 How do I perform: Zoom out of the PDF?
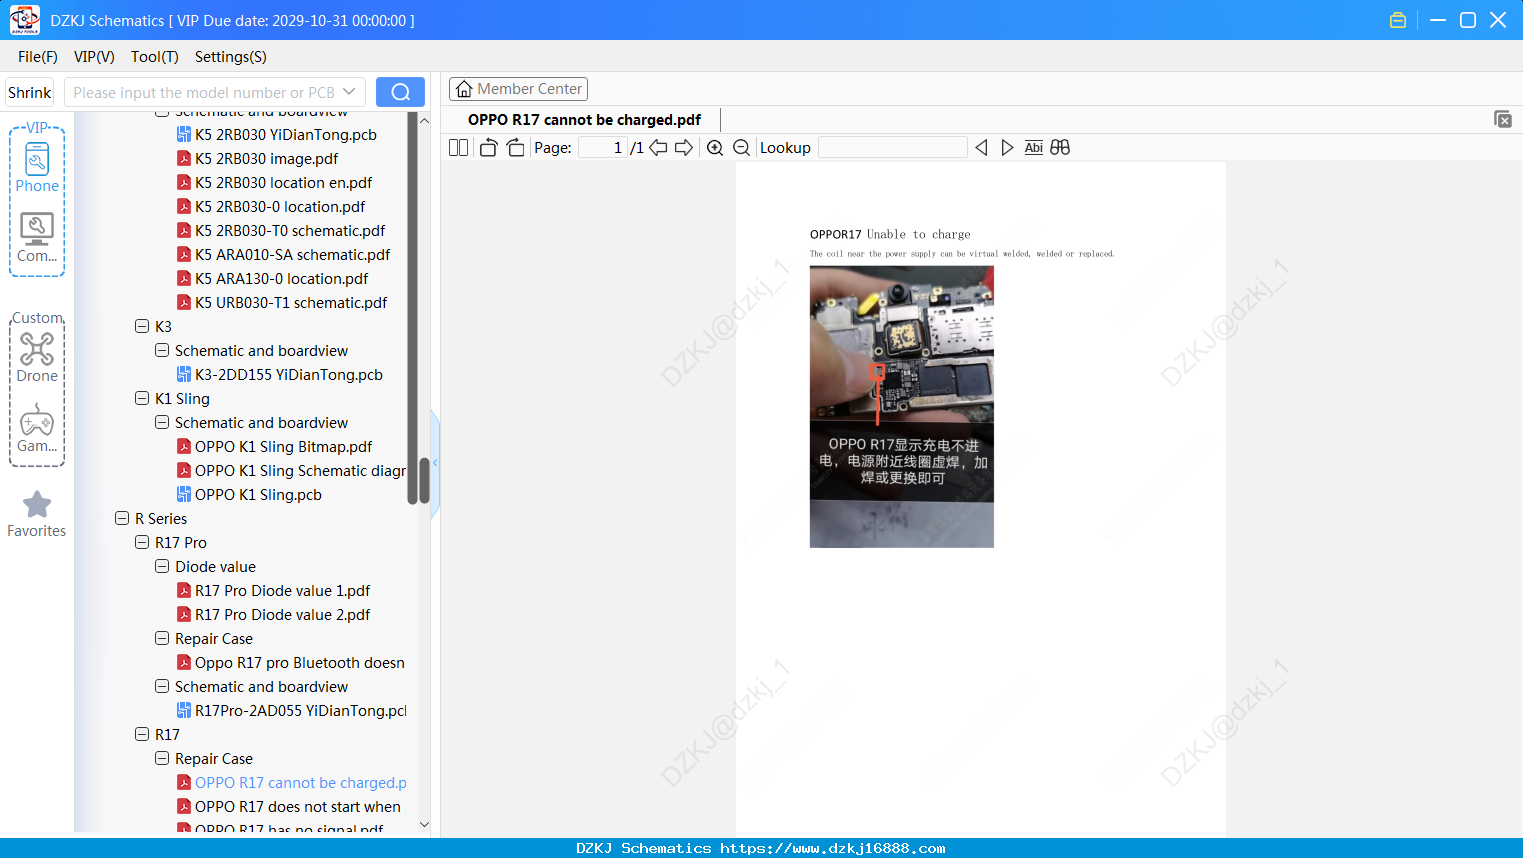coord(741,148)
